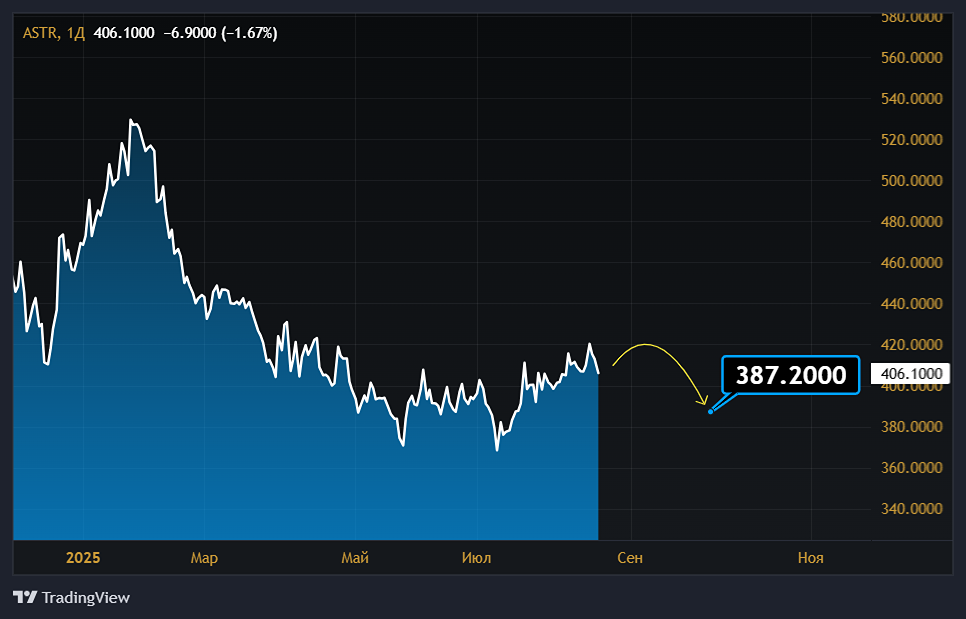Click the 2025 label on time axis
Viewport: 966px width, 619px height.
[83, 558]
